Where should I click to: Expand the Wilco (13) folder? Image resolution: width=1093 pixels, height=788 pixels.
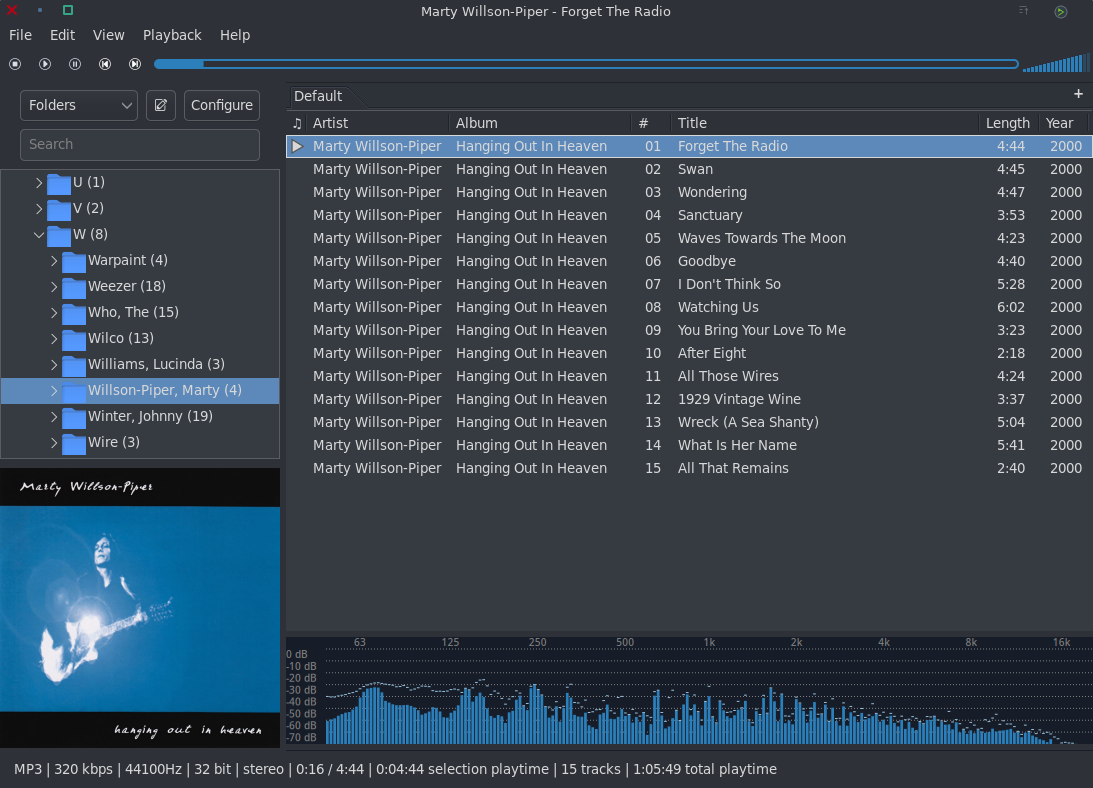tap(54, 339)
